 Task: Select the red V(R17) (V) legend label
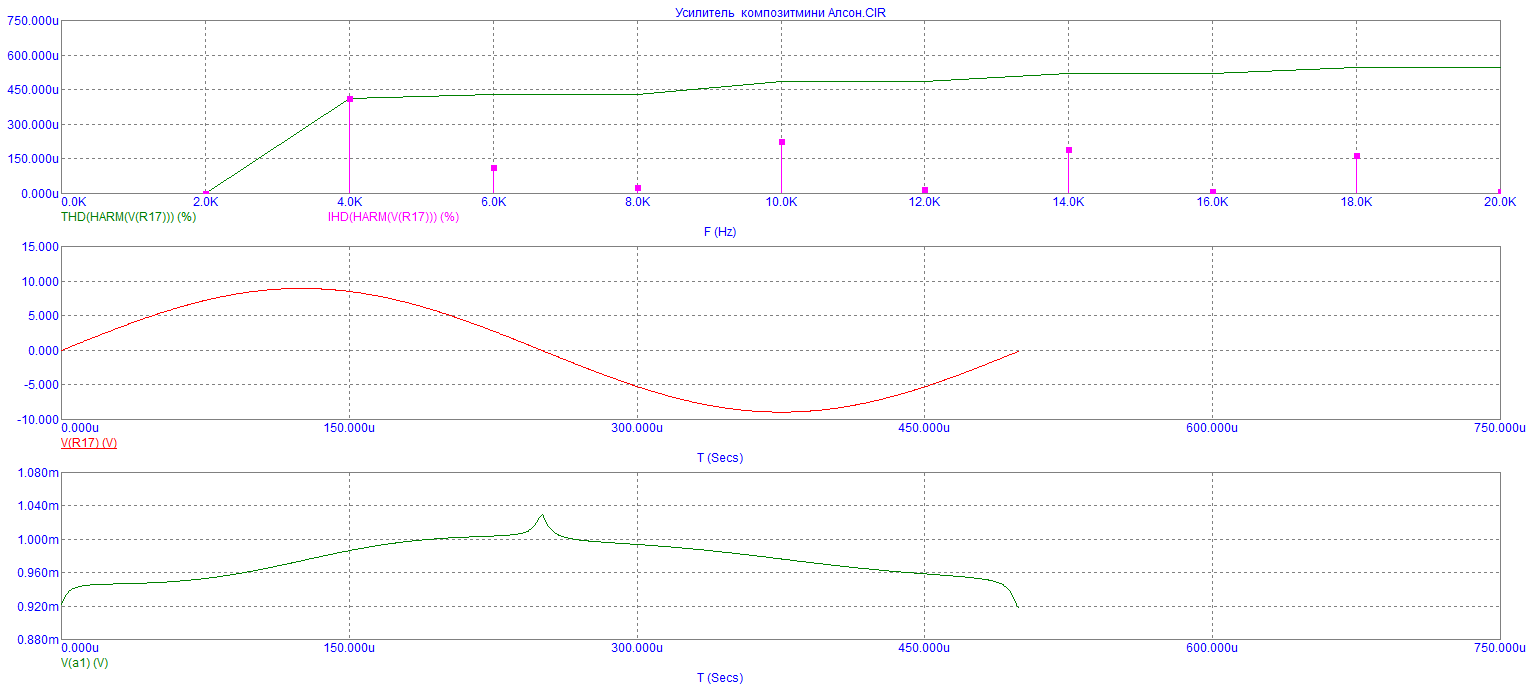[x=89, y=442]
